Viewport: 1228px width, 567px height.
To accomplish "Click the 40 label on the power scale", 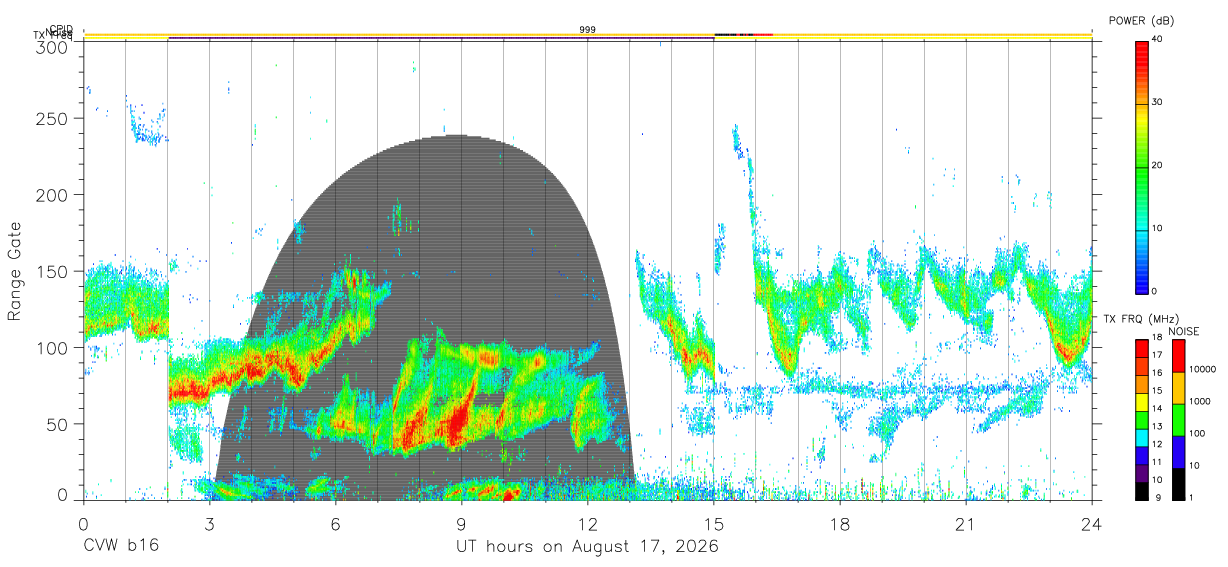I will click(1158, 39).
